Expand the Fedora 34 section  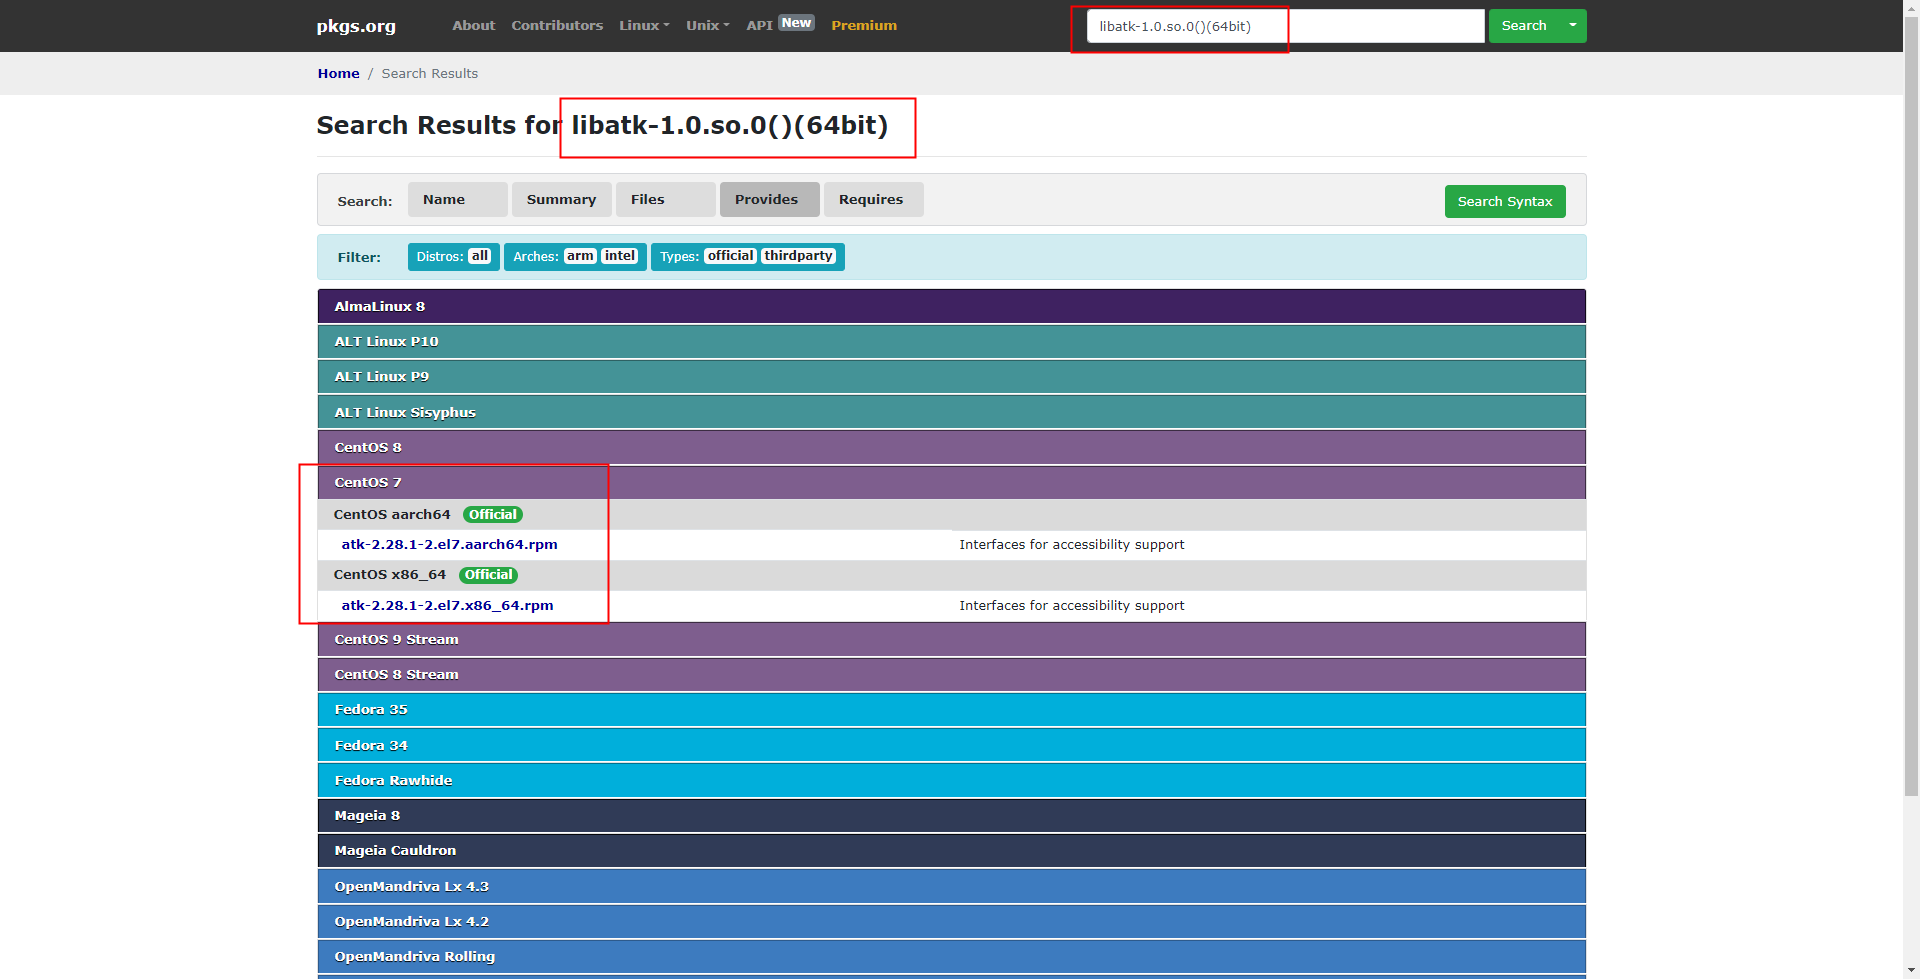(951, 745)
